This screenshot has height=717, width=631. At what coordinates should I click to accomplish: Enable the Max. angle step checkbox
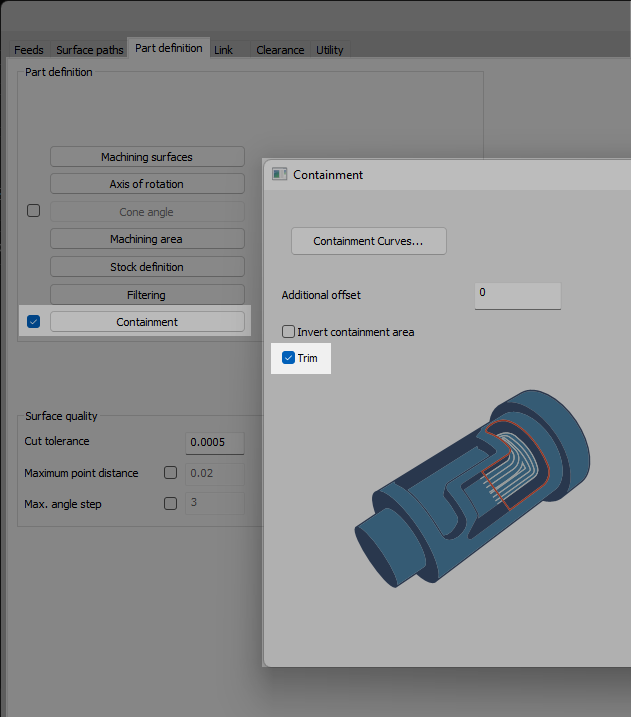click(170, 504)
